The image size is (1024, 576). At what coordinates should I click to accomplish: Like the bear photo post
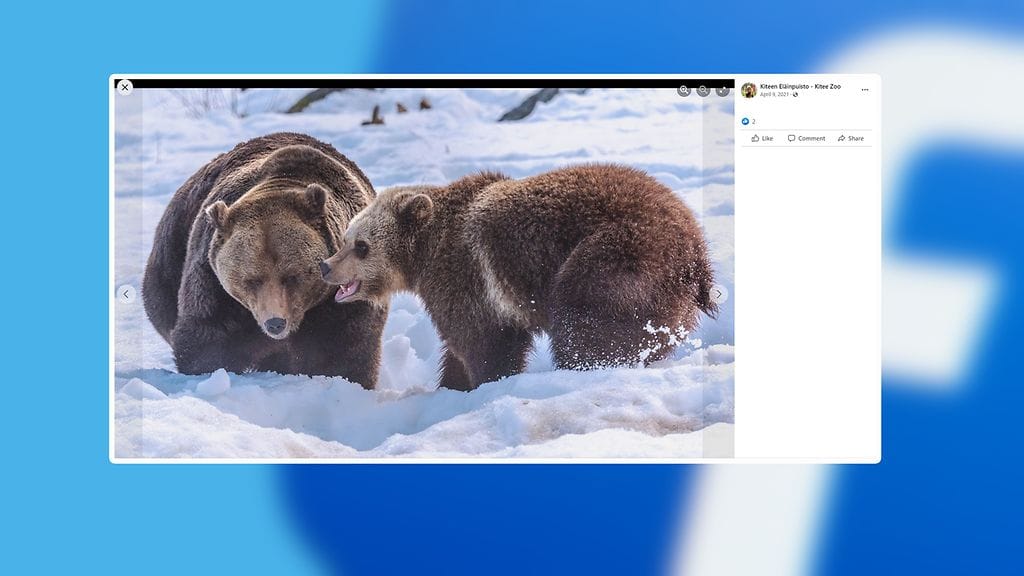pyautogui.click(x=762, y=138)
